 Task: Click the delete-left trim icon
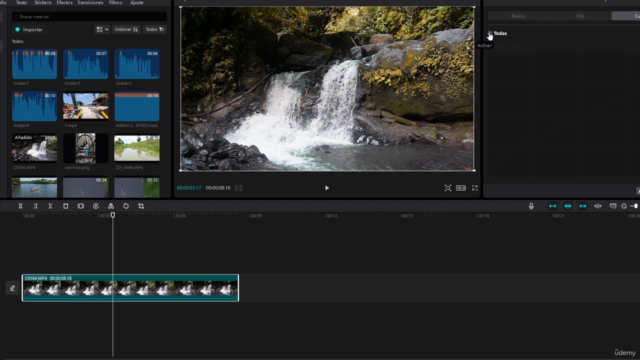(36, 206)
